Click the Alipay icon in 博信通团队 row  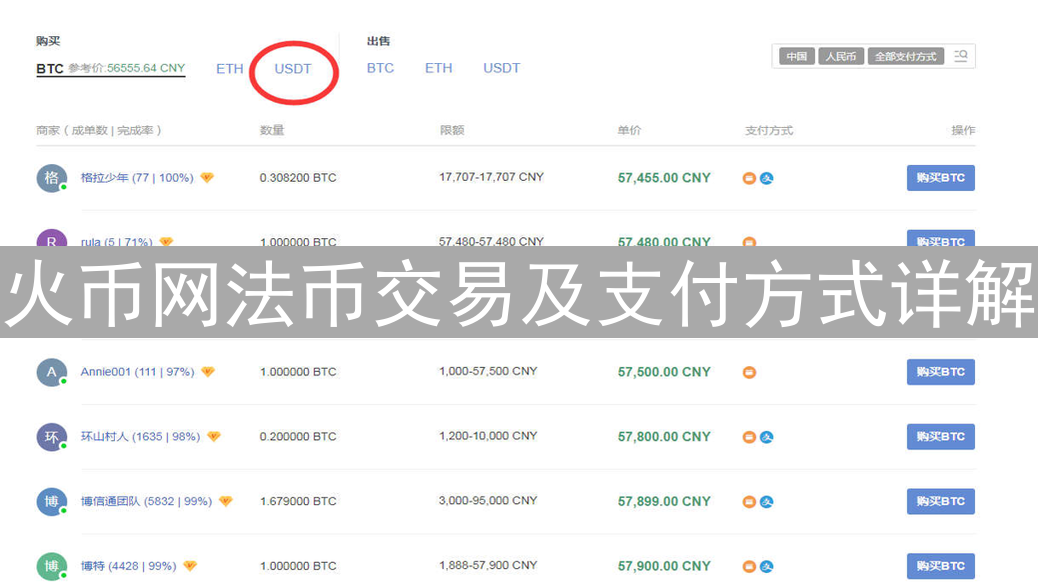pos(767,502)
